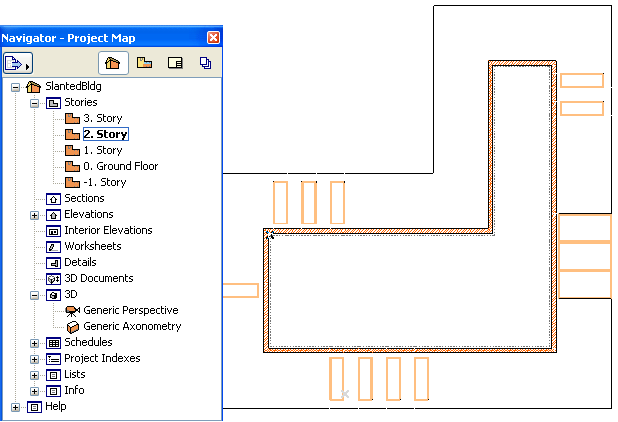Viewport: 618px width, 422px height.
Task: Select the Info label
Action: click(x=74, y=390)
